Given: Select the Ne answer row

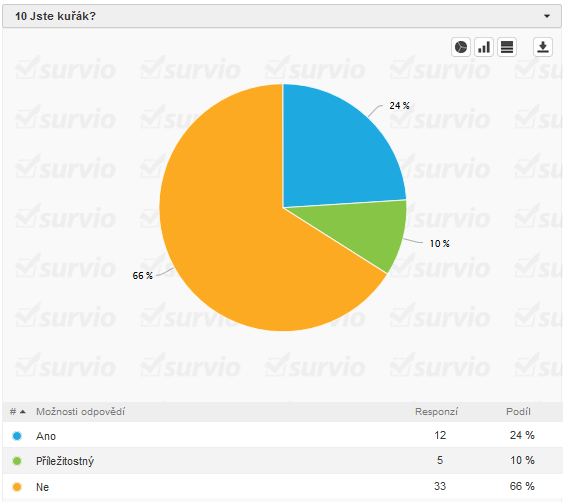Looking at the screenshot, I should (x=282, y=487).
